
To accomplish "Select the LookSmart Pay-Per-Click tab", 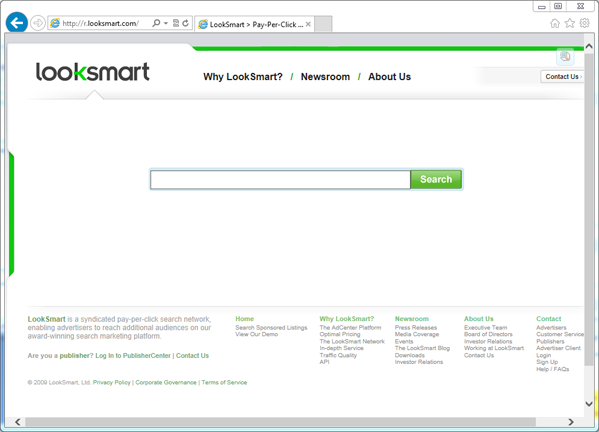I will (x=251, y=24).
